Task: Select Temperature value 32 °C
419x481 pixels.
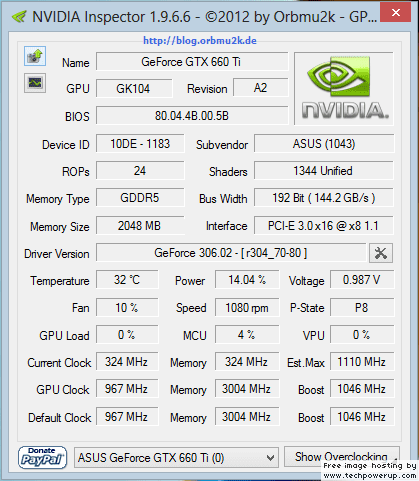Action: (127, 280)
